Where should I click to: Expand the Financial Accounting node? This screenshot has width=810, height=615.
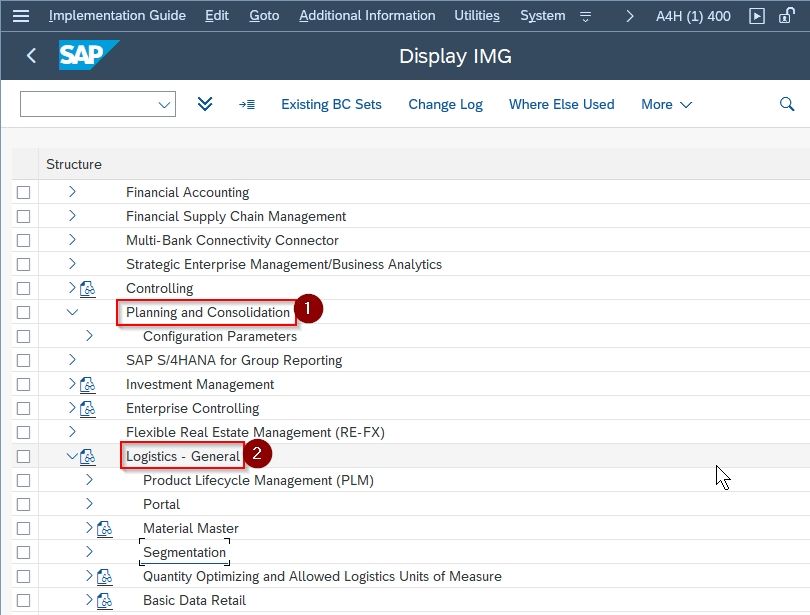pos(72,192)
